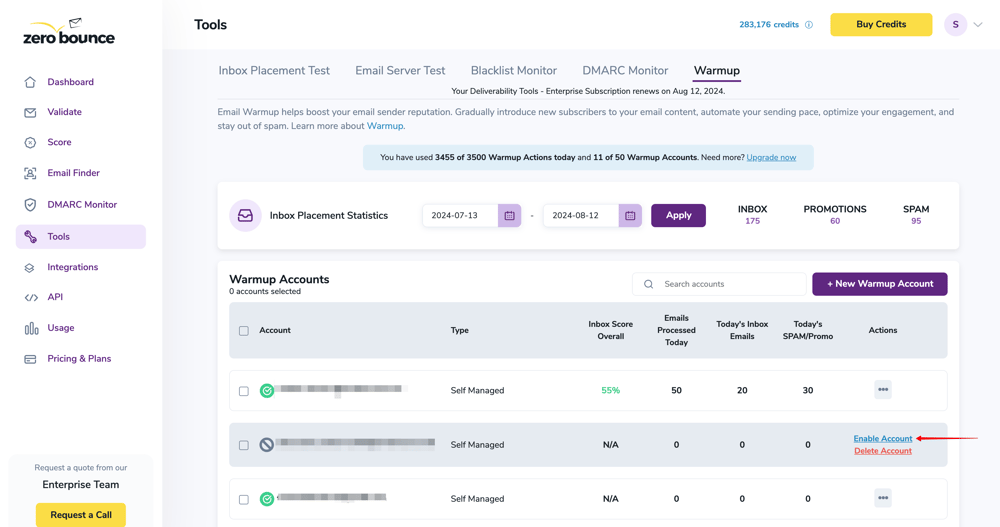The height and width of the screenshot is (527, 1000).
Task: Click the PROMOTIONS 60 statistic
Action: tap(835, 215)
